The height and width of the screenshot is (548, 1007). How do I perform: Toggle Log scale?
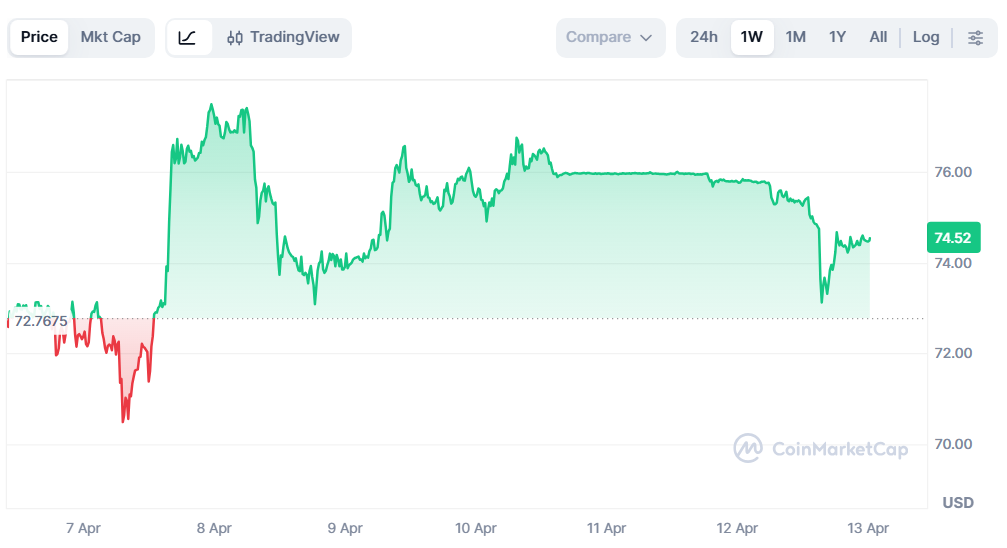(x=926, y=37)
